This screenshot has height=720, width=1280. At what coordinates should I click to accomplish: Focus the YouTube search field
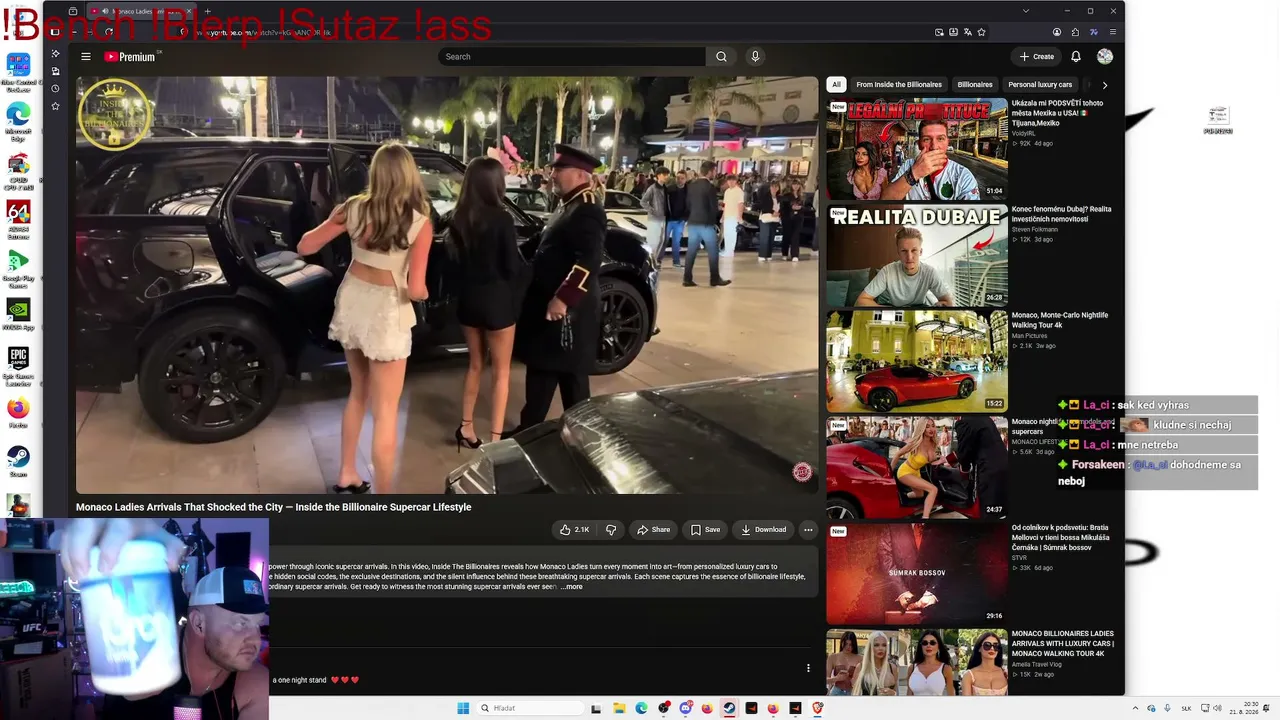click(x=572, y=57)
